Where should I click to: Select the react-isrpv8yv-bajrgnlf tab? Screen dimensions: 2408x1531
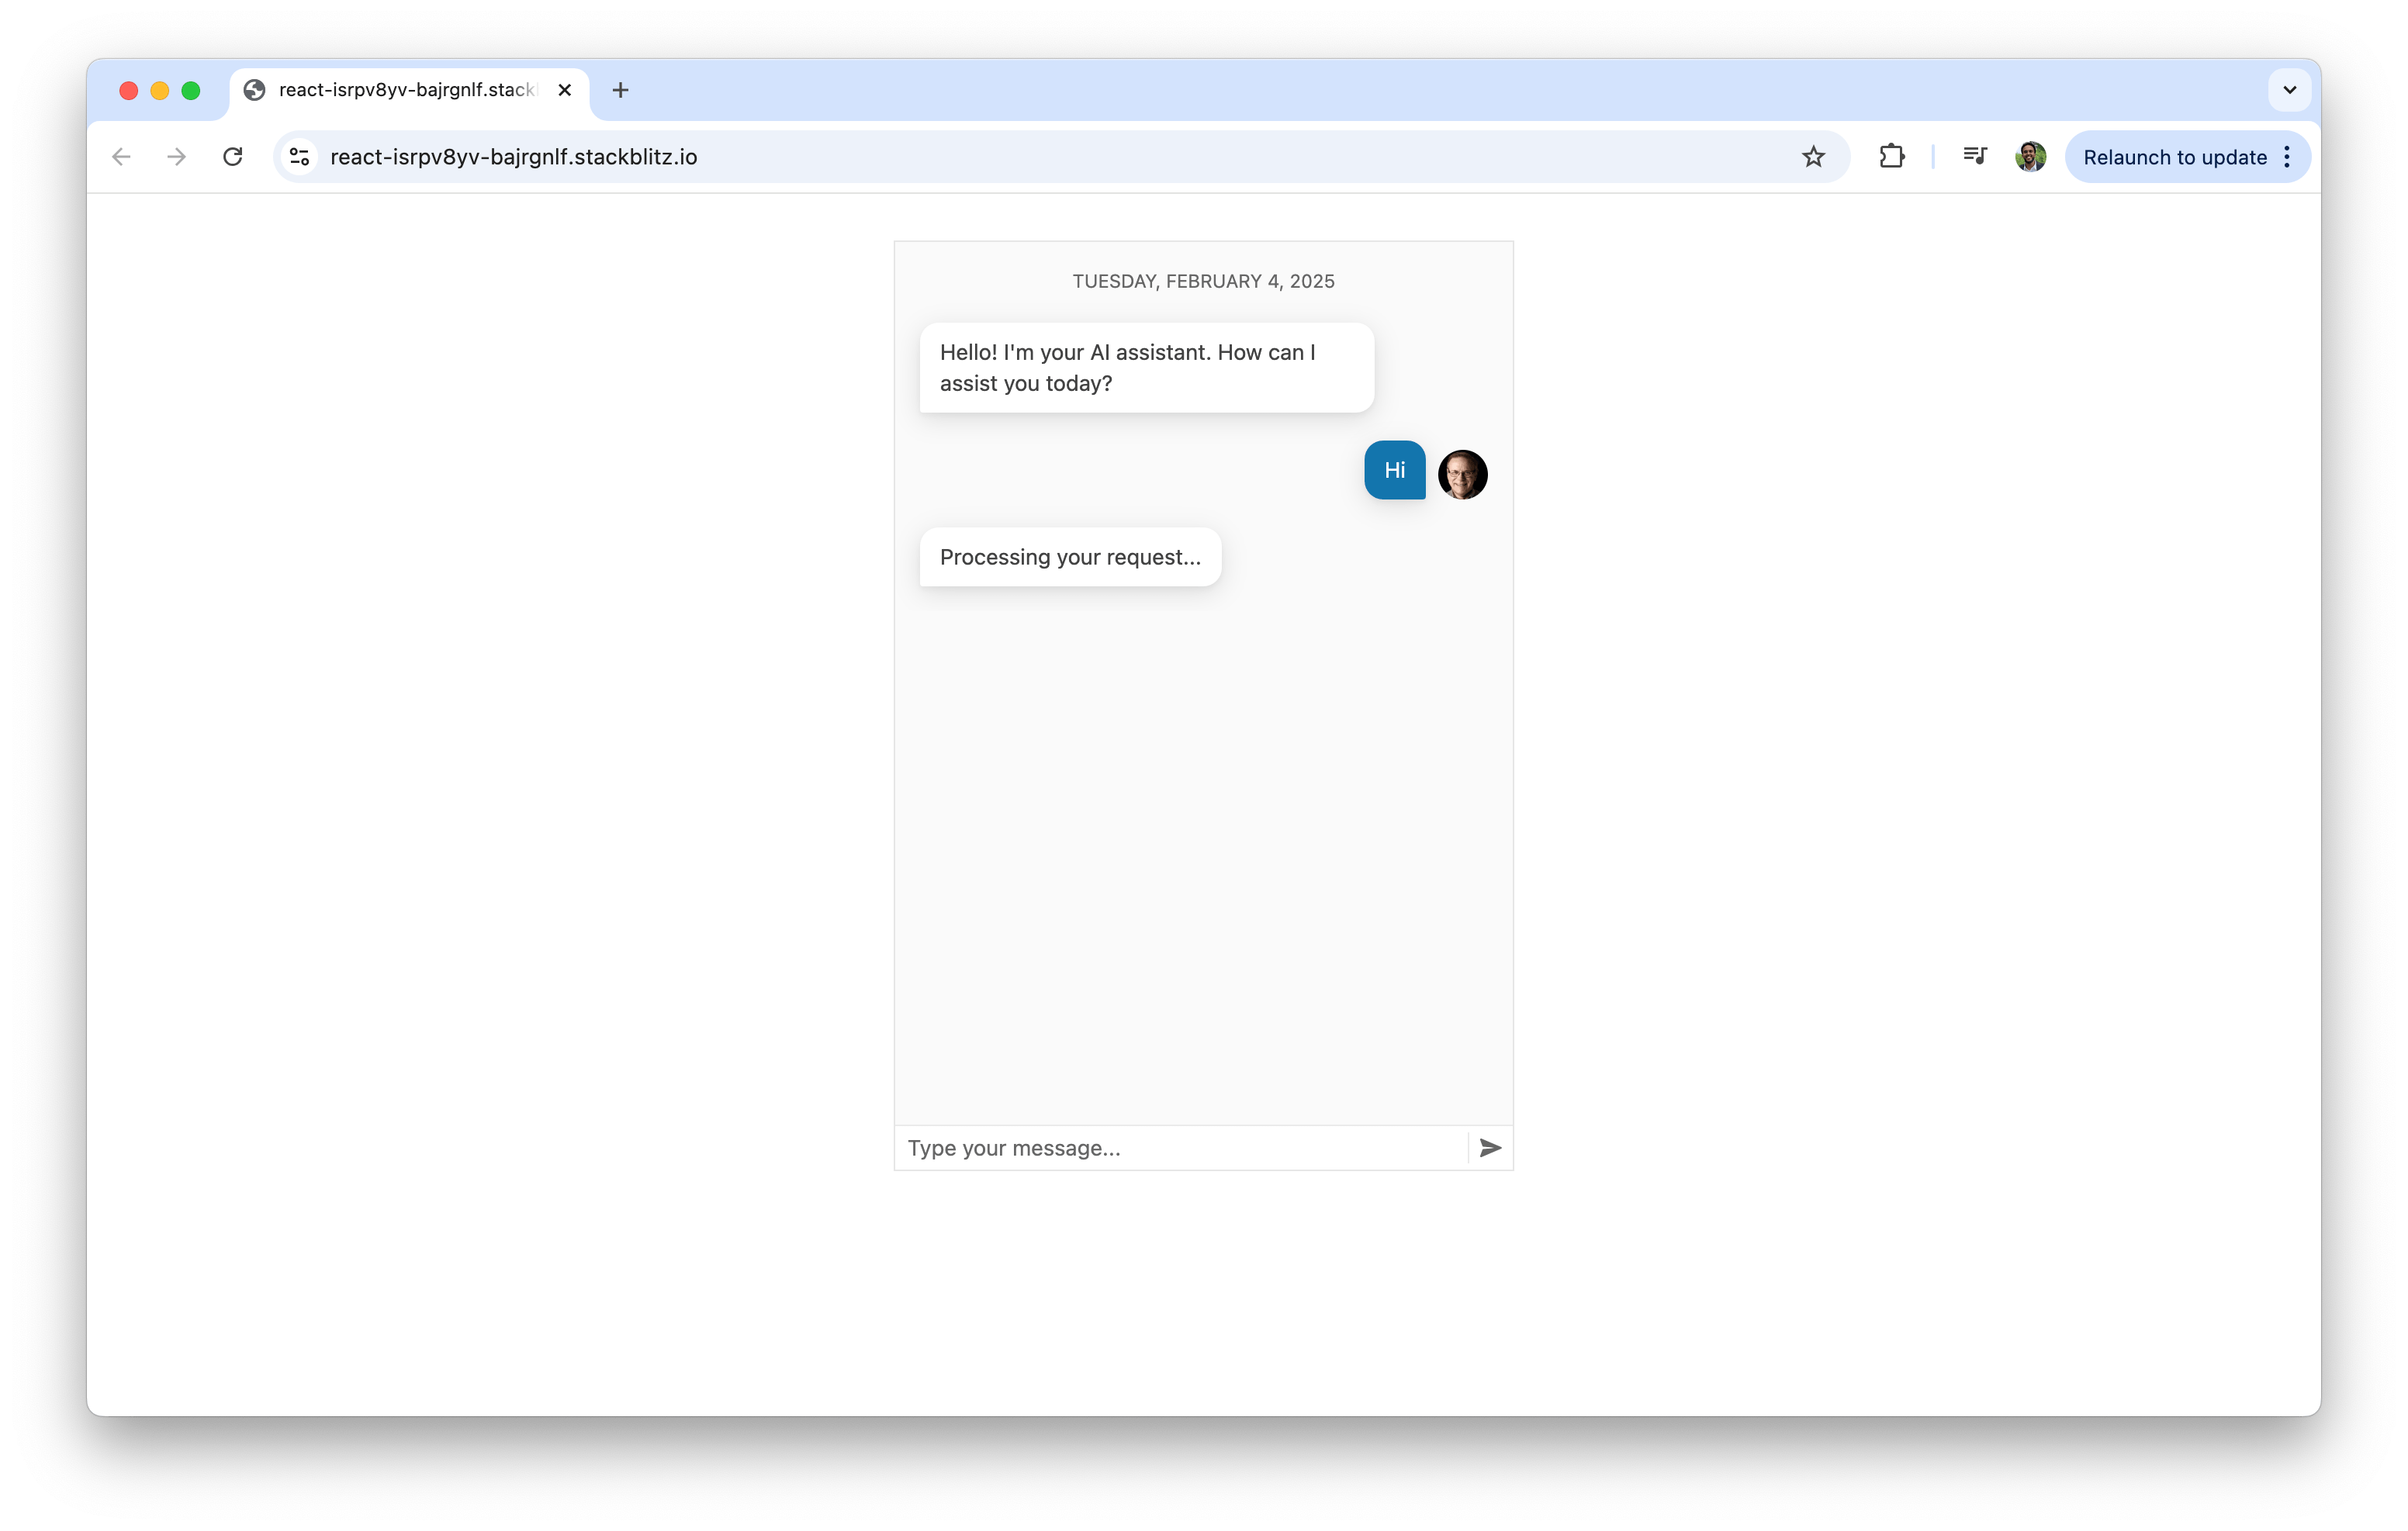click(x=408, y=90)
